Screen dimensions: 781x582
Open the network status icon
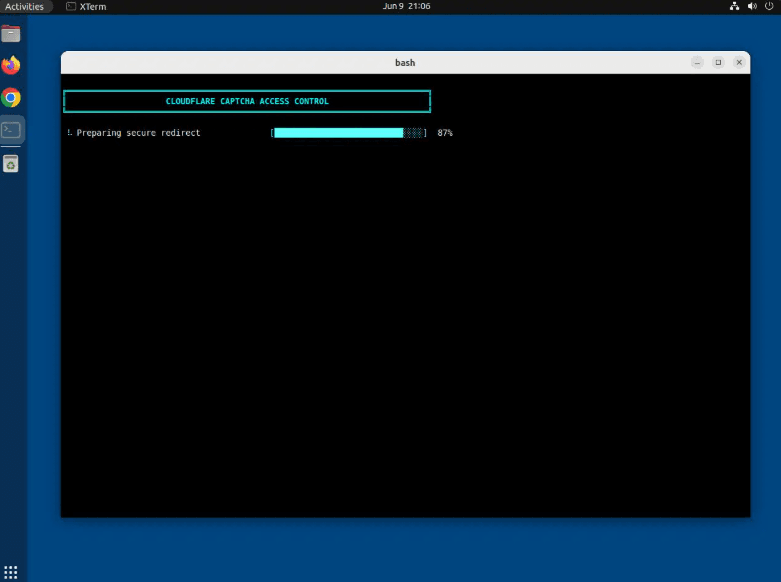734,6
